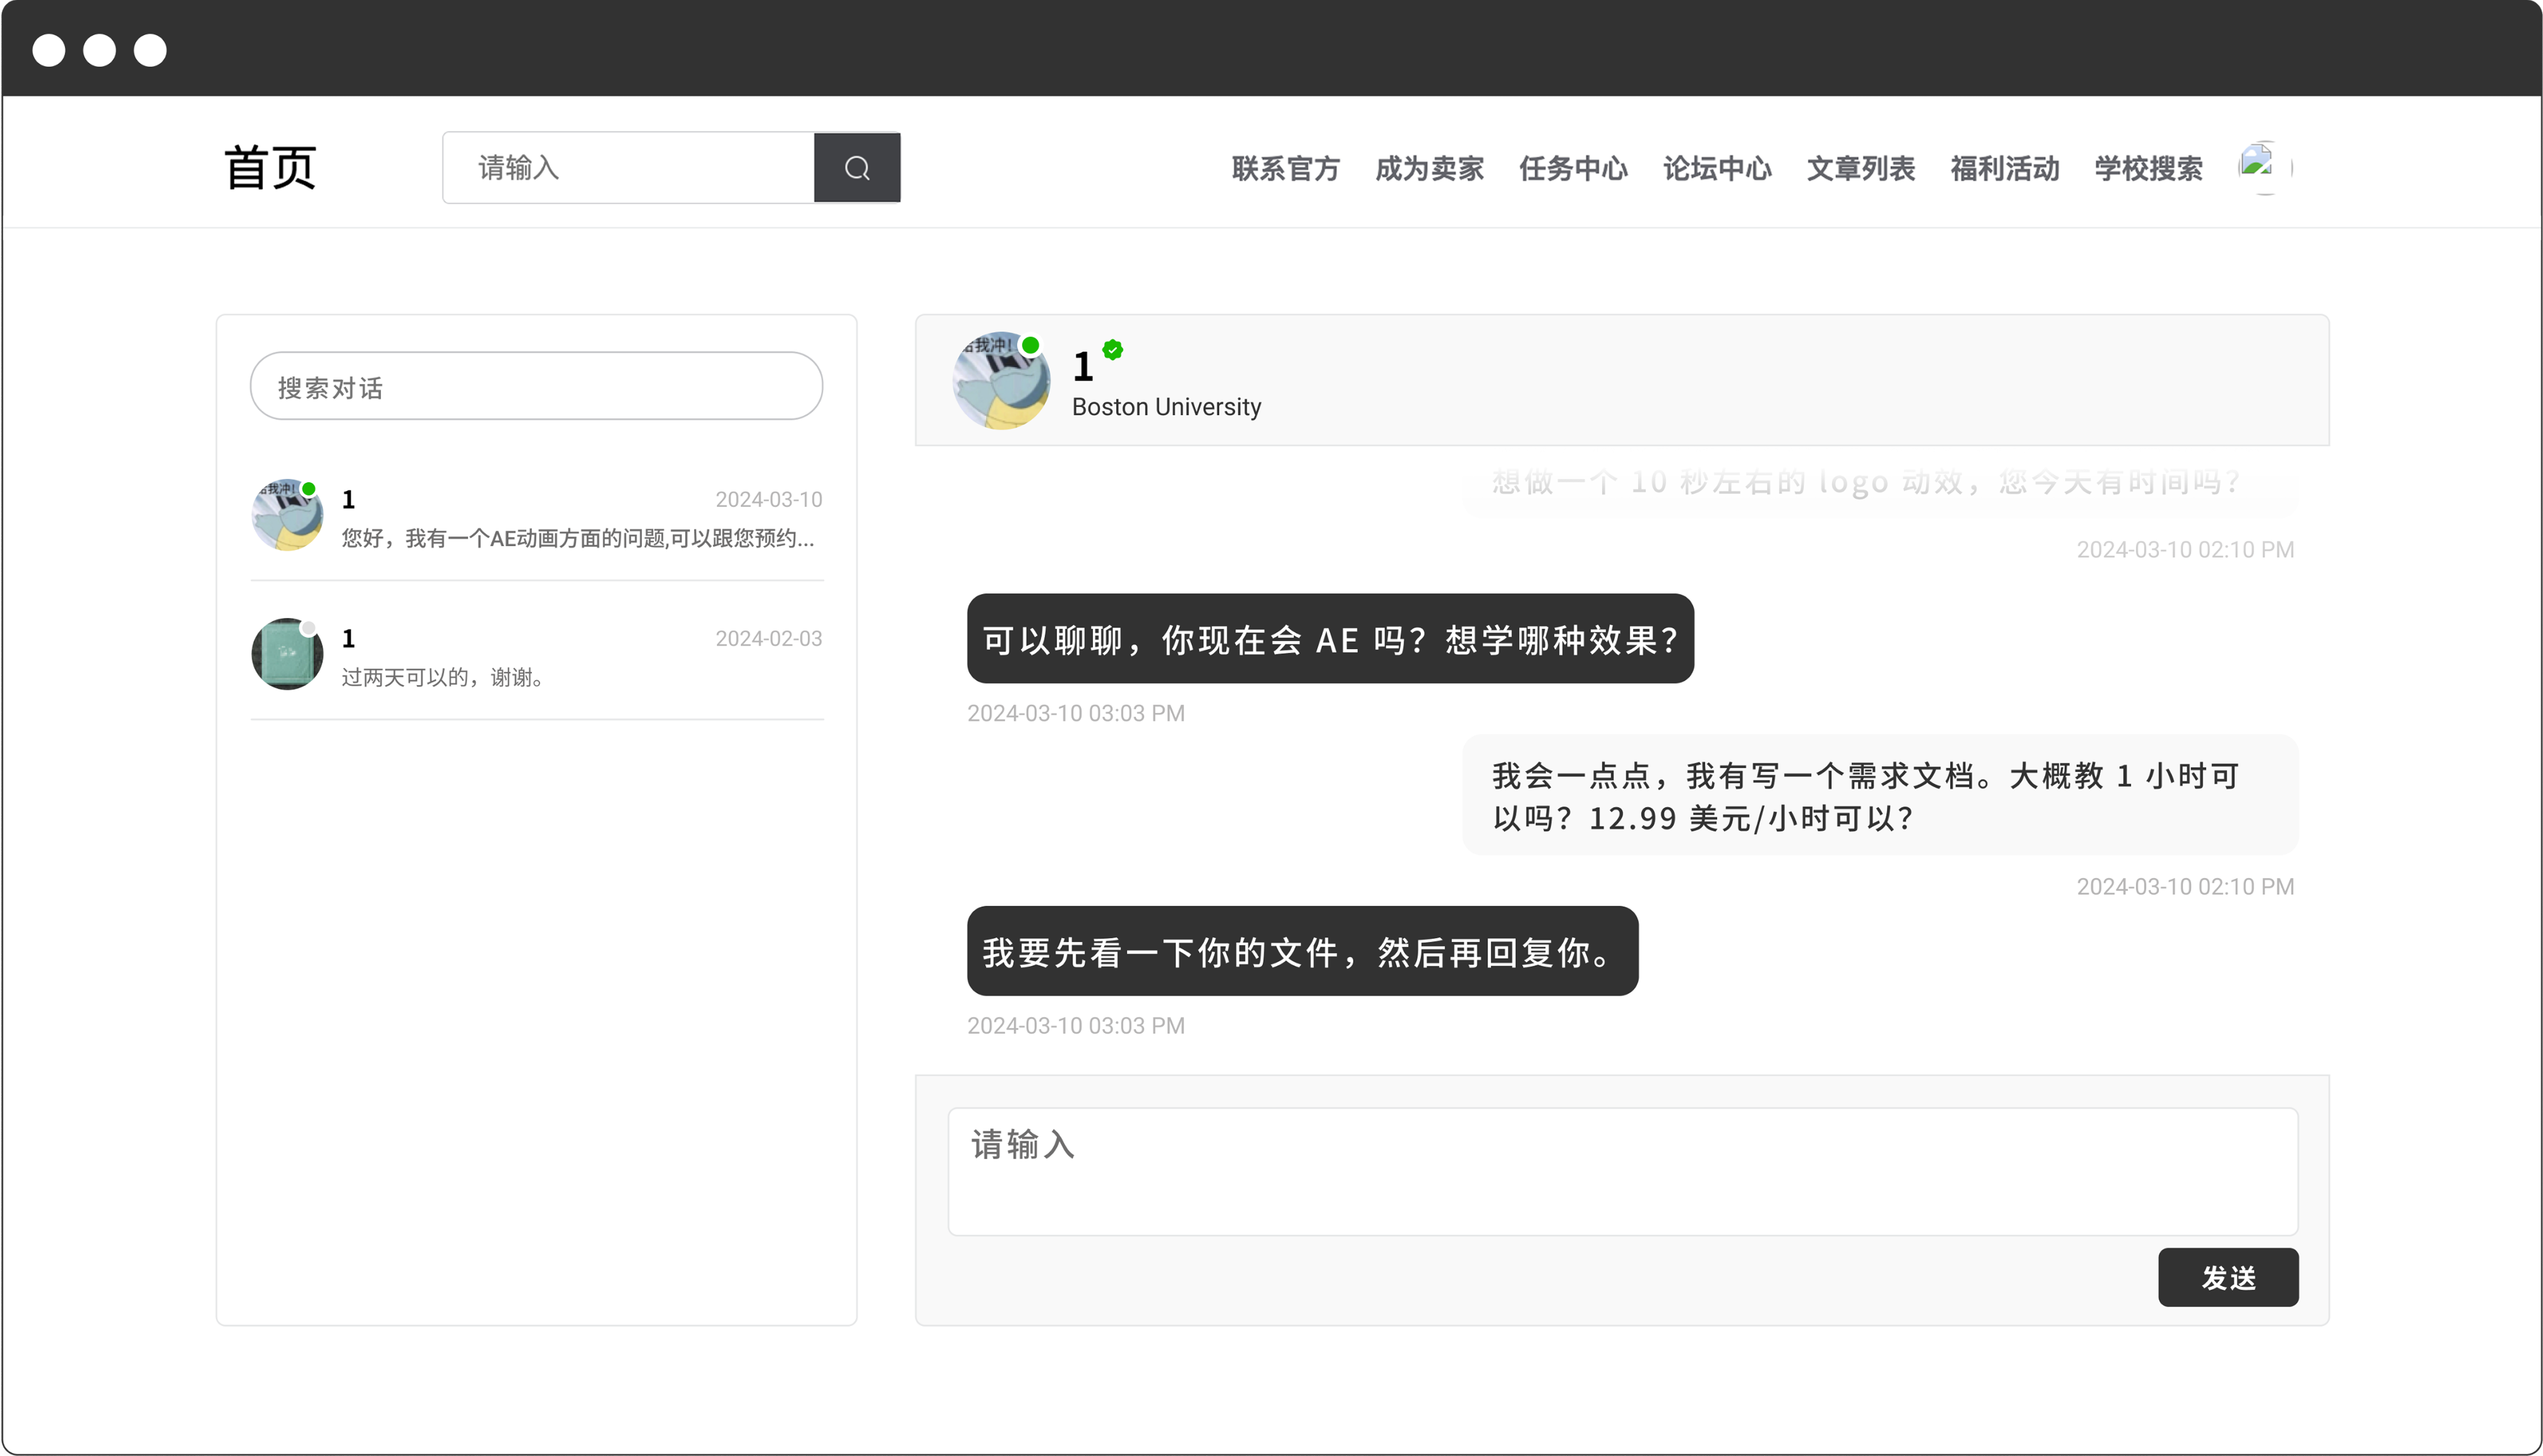2543x1456 pixels.
Task: Click the date 2024-02-03 in conversation list
Action: (768, 638)
